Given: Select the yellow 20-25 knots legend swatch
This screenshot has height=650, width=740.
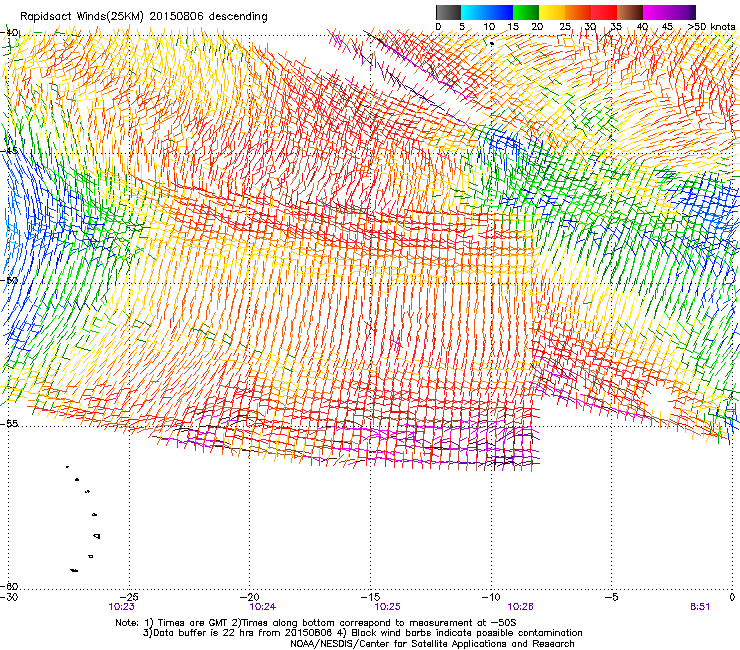Looking at the screenshot, I should pos(552,12).
